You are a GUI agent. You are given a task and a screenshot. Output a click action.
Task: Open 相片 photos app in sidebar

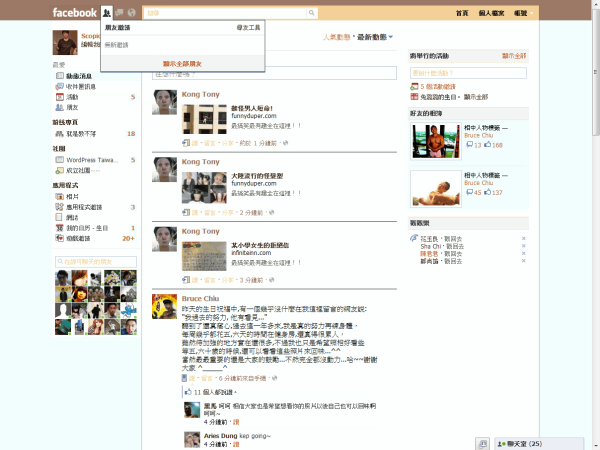tap(72, 196)
